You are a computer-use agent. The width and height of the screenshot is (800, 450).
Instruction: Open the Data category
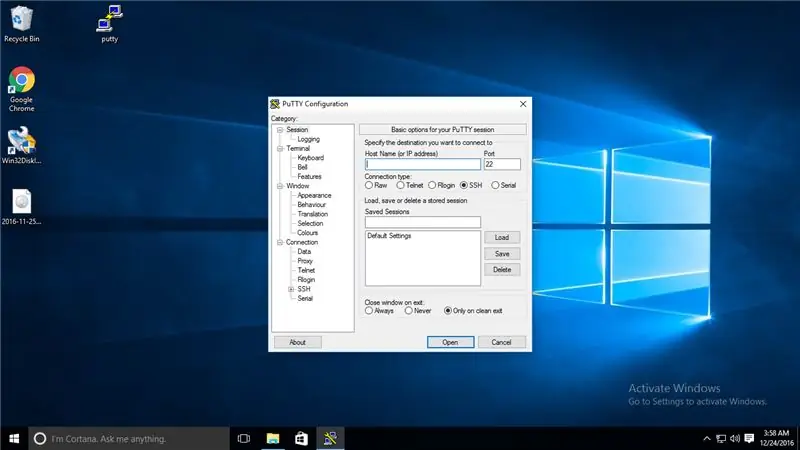point(304,252)
